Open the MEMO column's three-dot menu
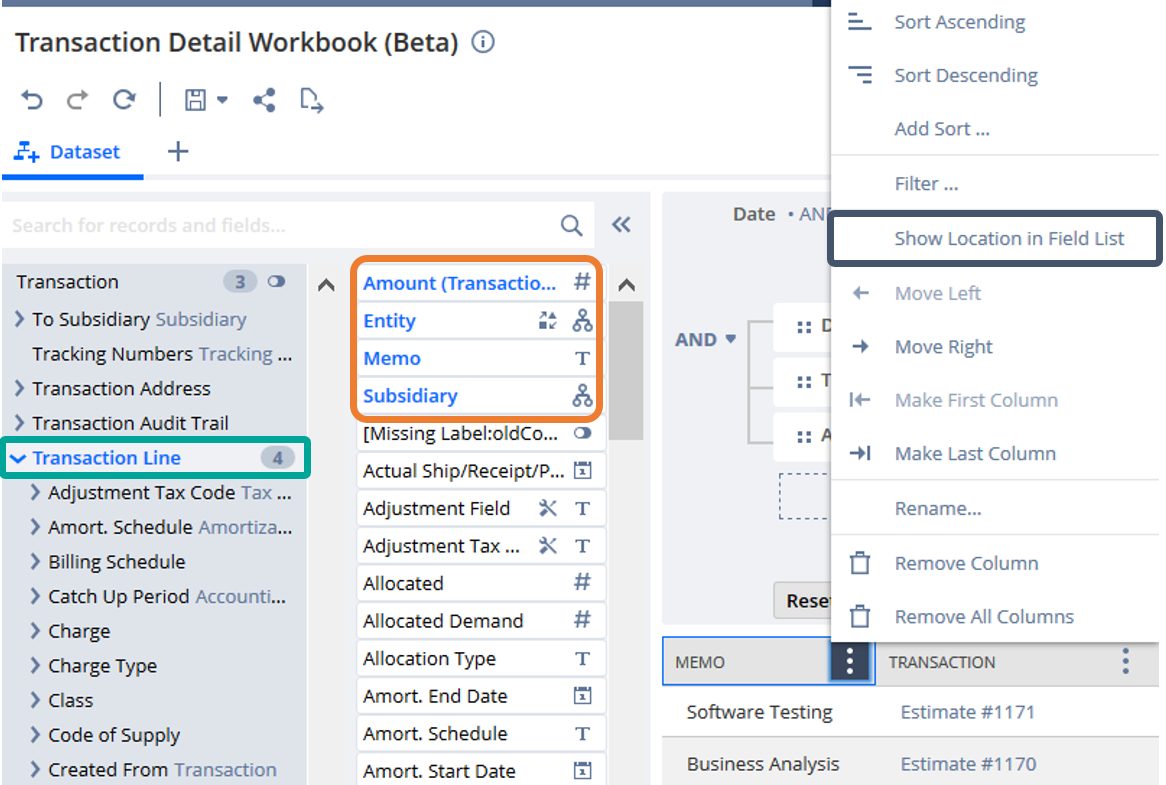This screenshot has height=785, width=1166. [849, 662]
